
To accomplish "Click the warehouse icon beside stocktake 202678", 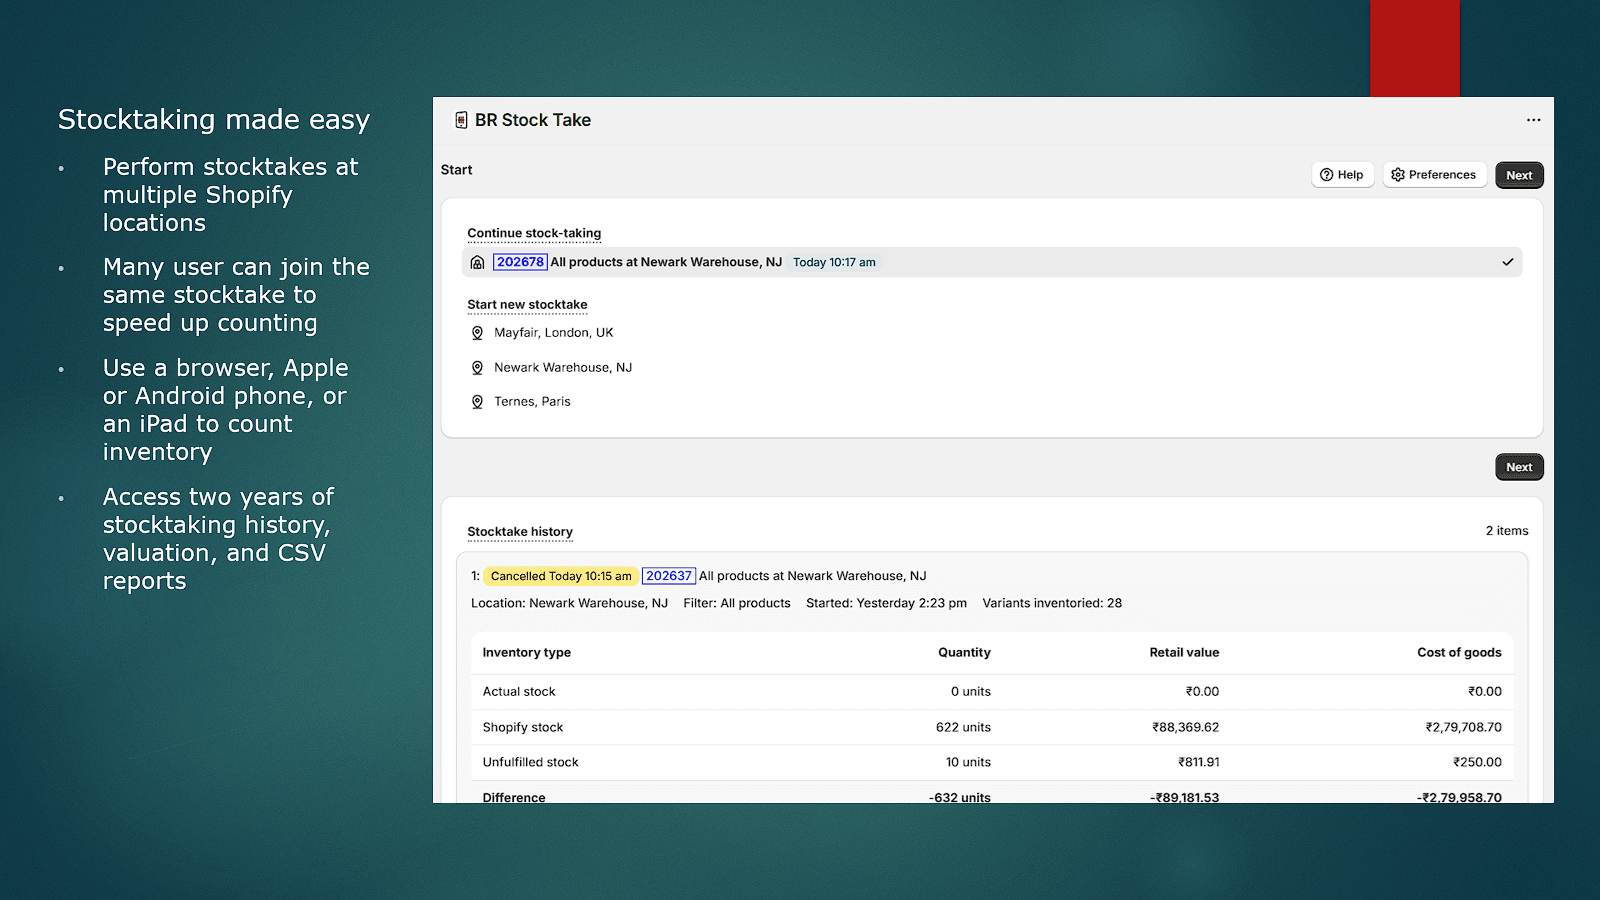I will [x=478, y=263].
